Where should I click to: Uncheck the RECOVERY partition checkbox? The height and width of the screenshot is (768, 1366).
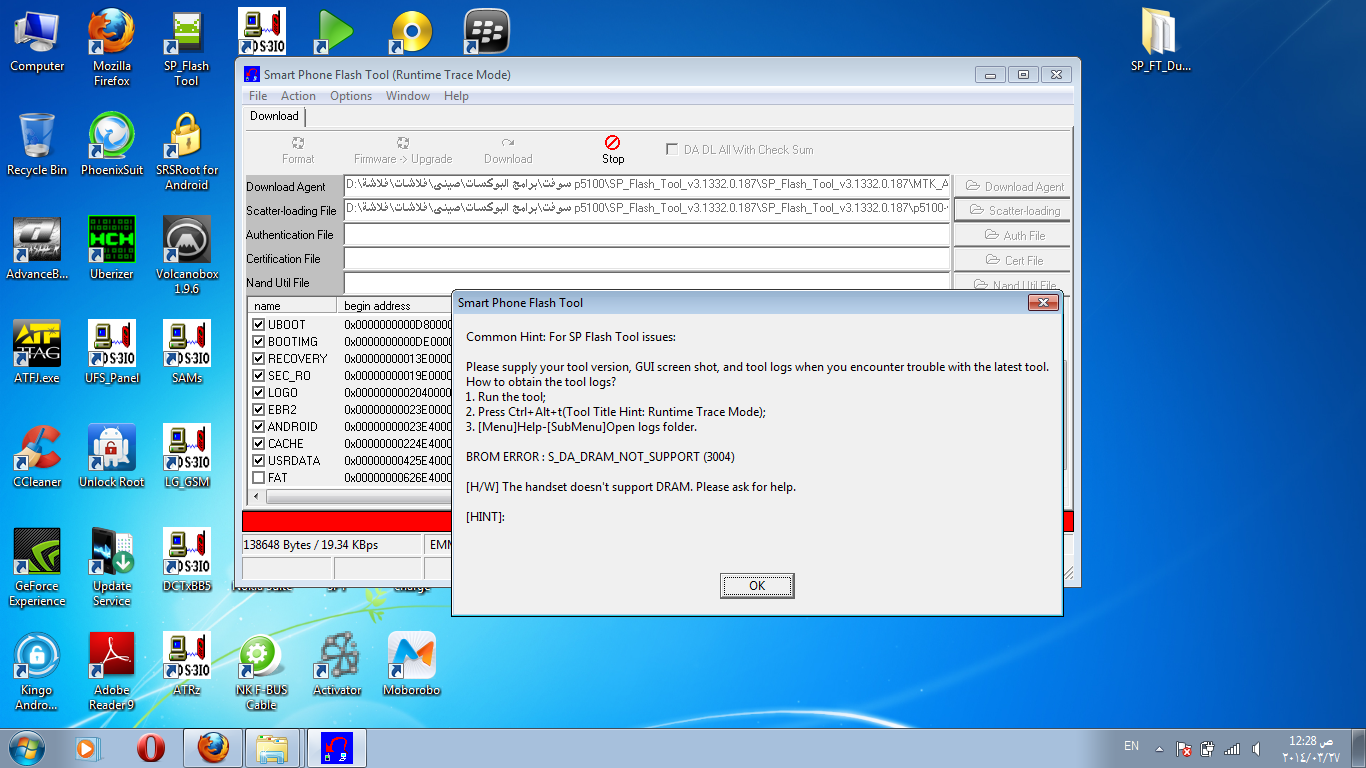(259, 359)
